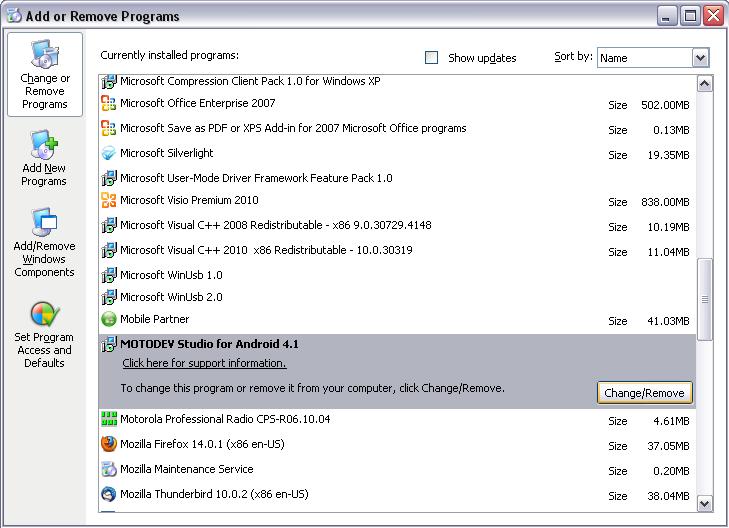This screenshot has height=528, width=729.
Task: Click the title bar Add or Remove Programs icon
Action: (14, 16)
